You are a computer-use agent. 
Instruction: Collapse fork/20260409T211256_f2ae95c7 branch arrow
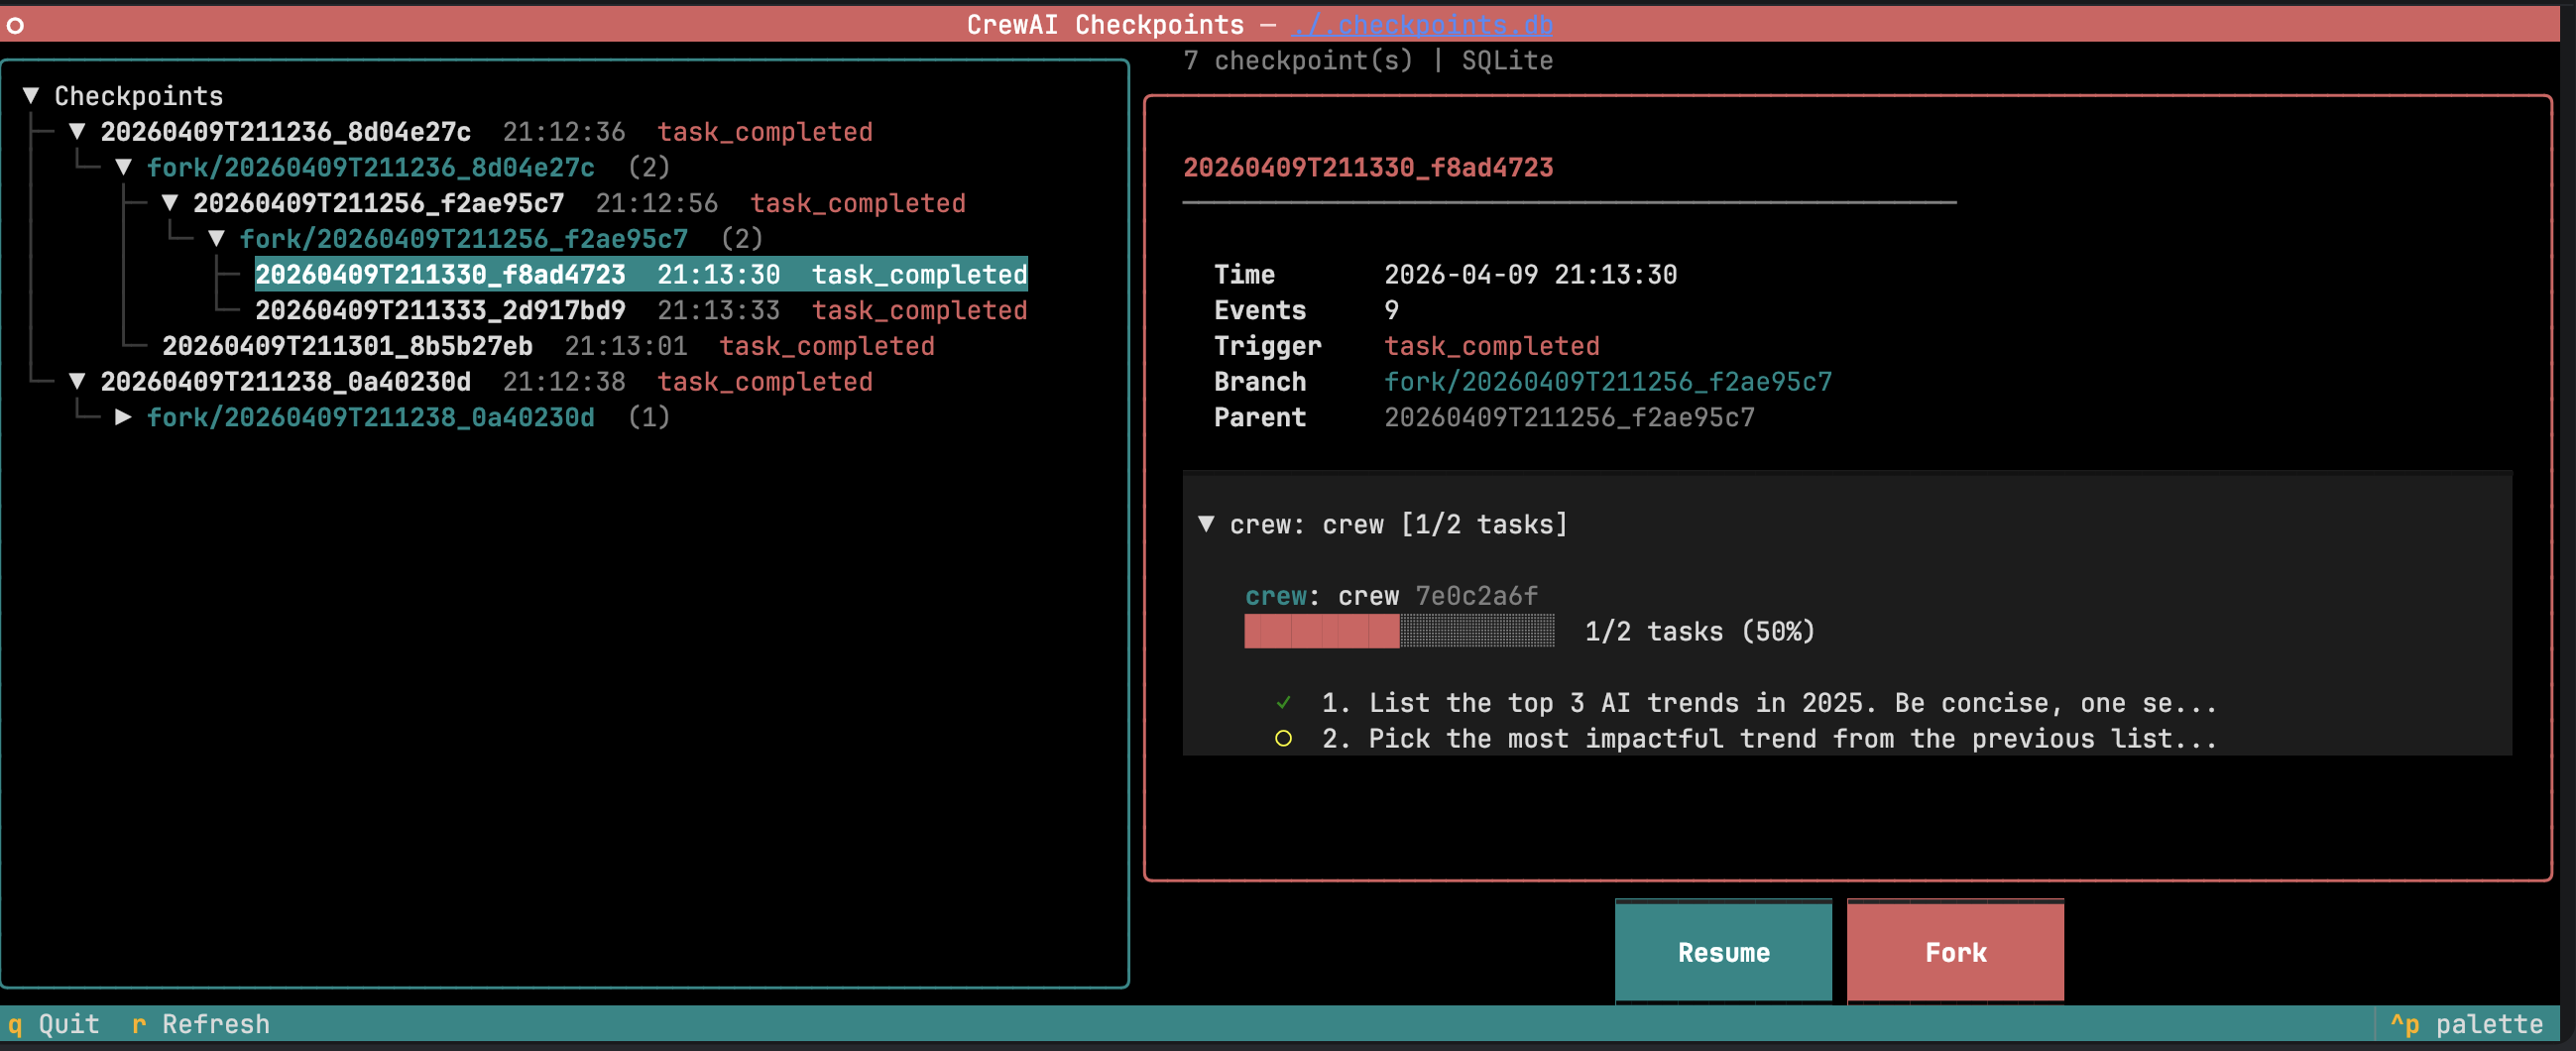(x=217, y=239)
